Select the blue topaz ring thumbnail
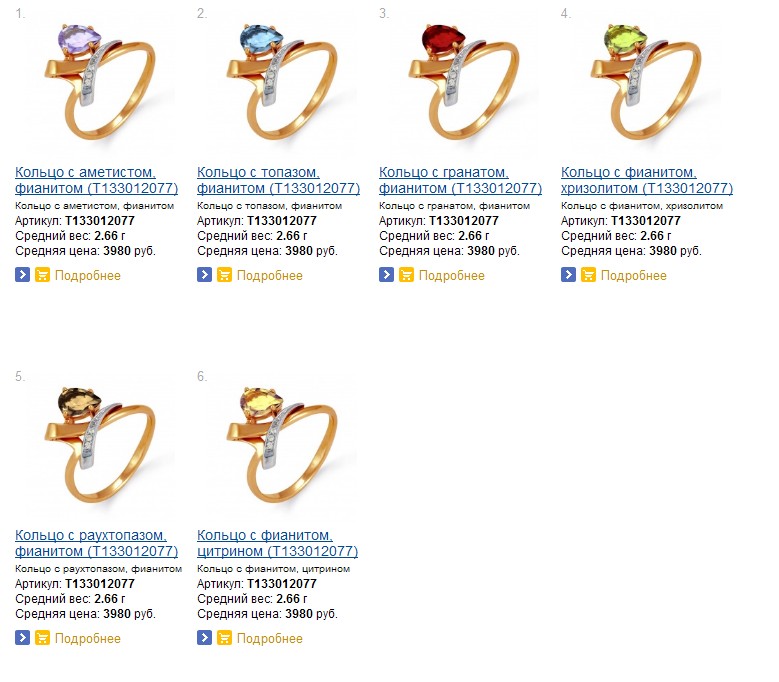This screenshot has height=682, width=779. tap(281, 83)
